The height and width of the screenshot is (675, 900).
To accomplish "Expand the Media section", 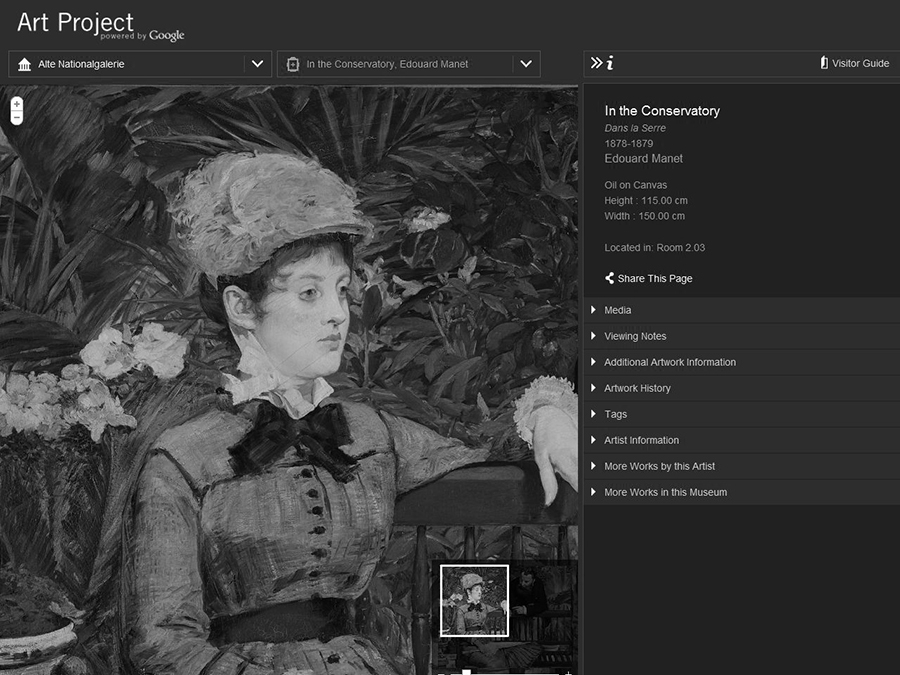I will tap(742, 310).
